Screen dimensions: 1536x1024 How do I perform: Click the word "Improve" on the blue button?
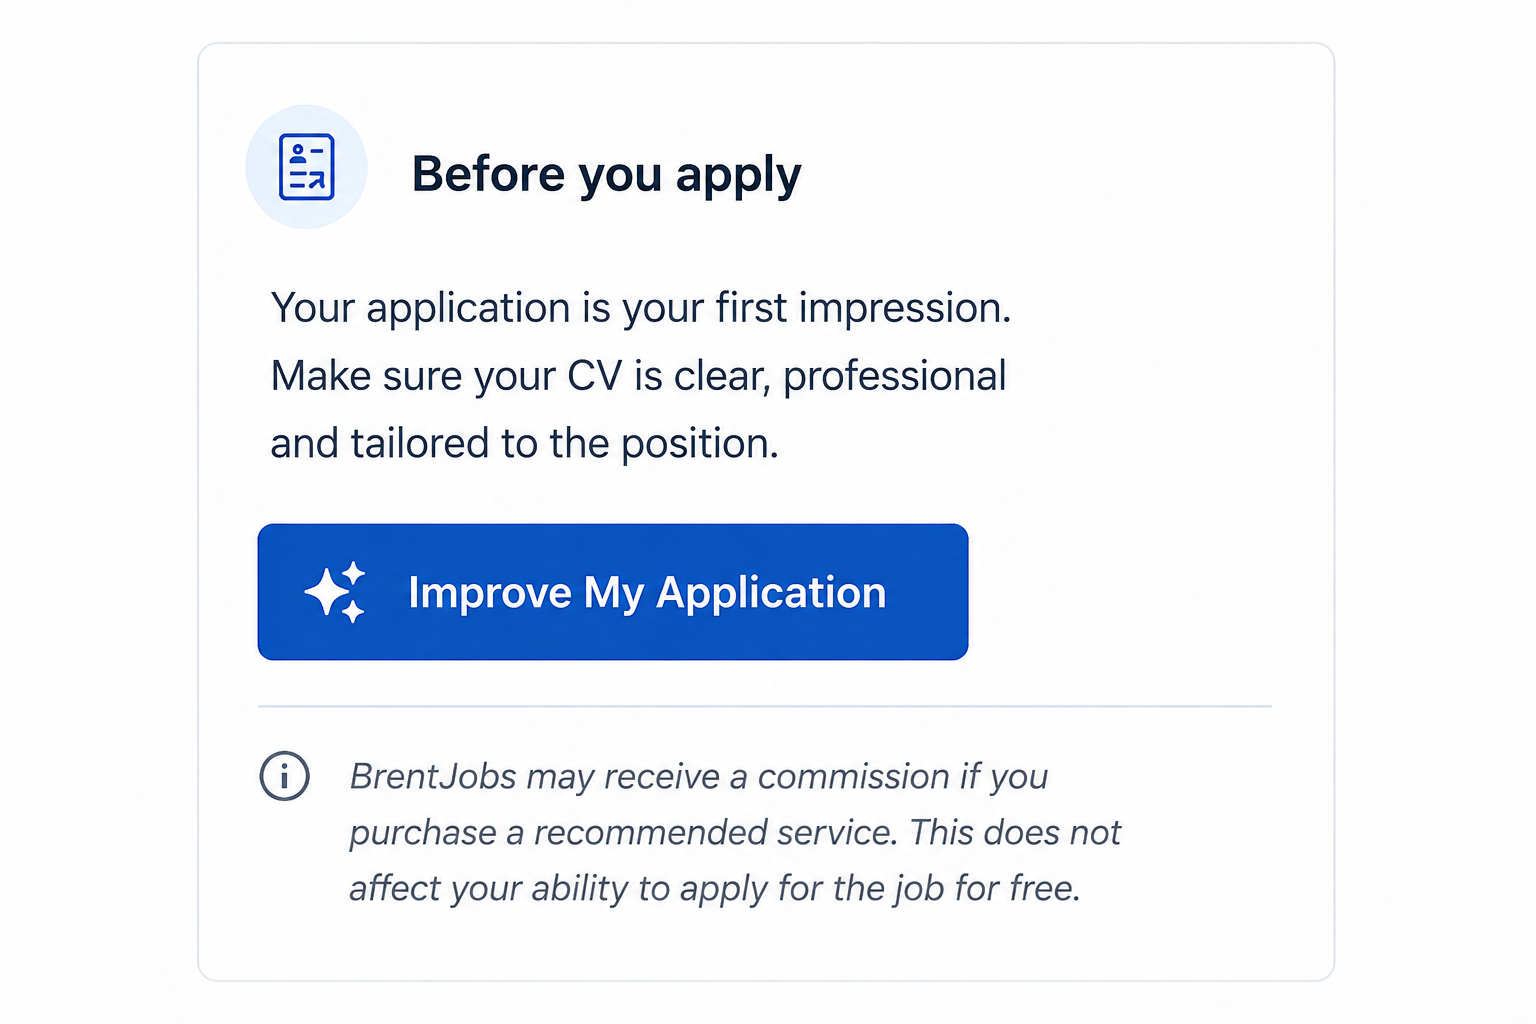point(490,594)
